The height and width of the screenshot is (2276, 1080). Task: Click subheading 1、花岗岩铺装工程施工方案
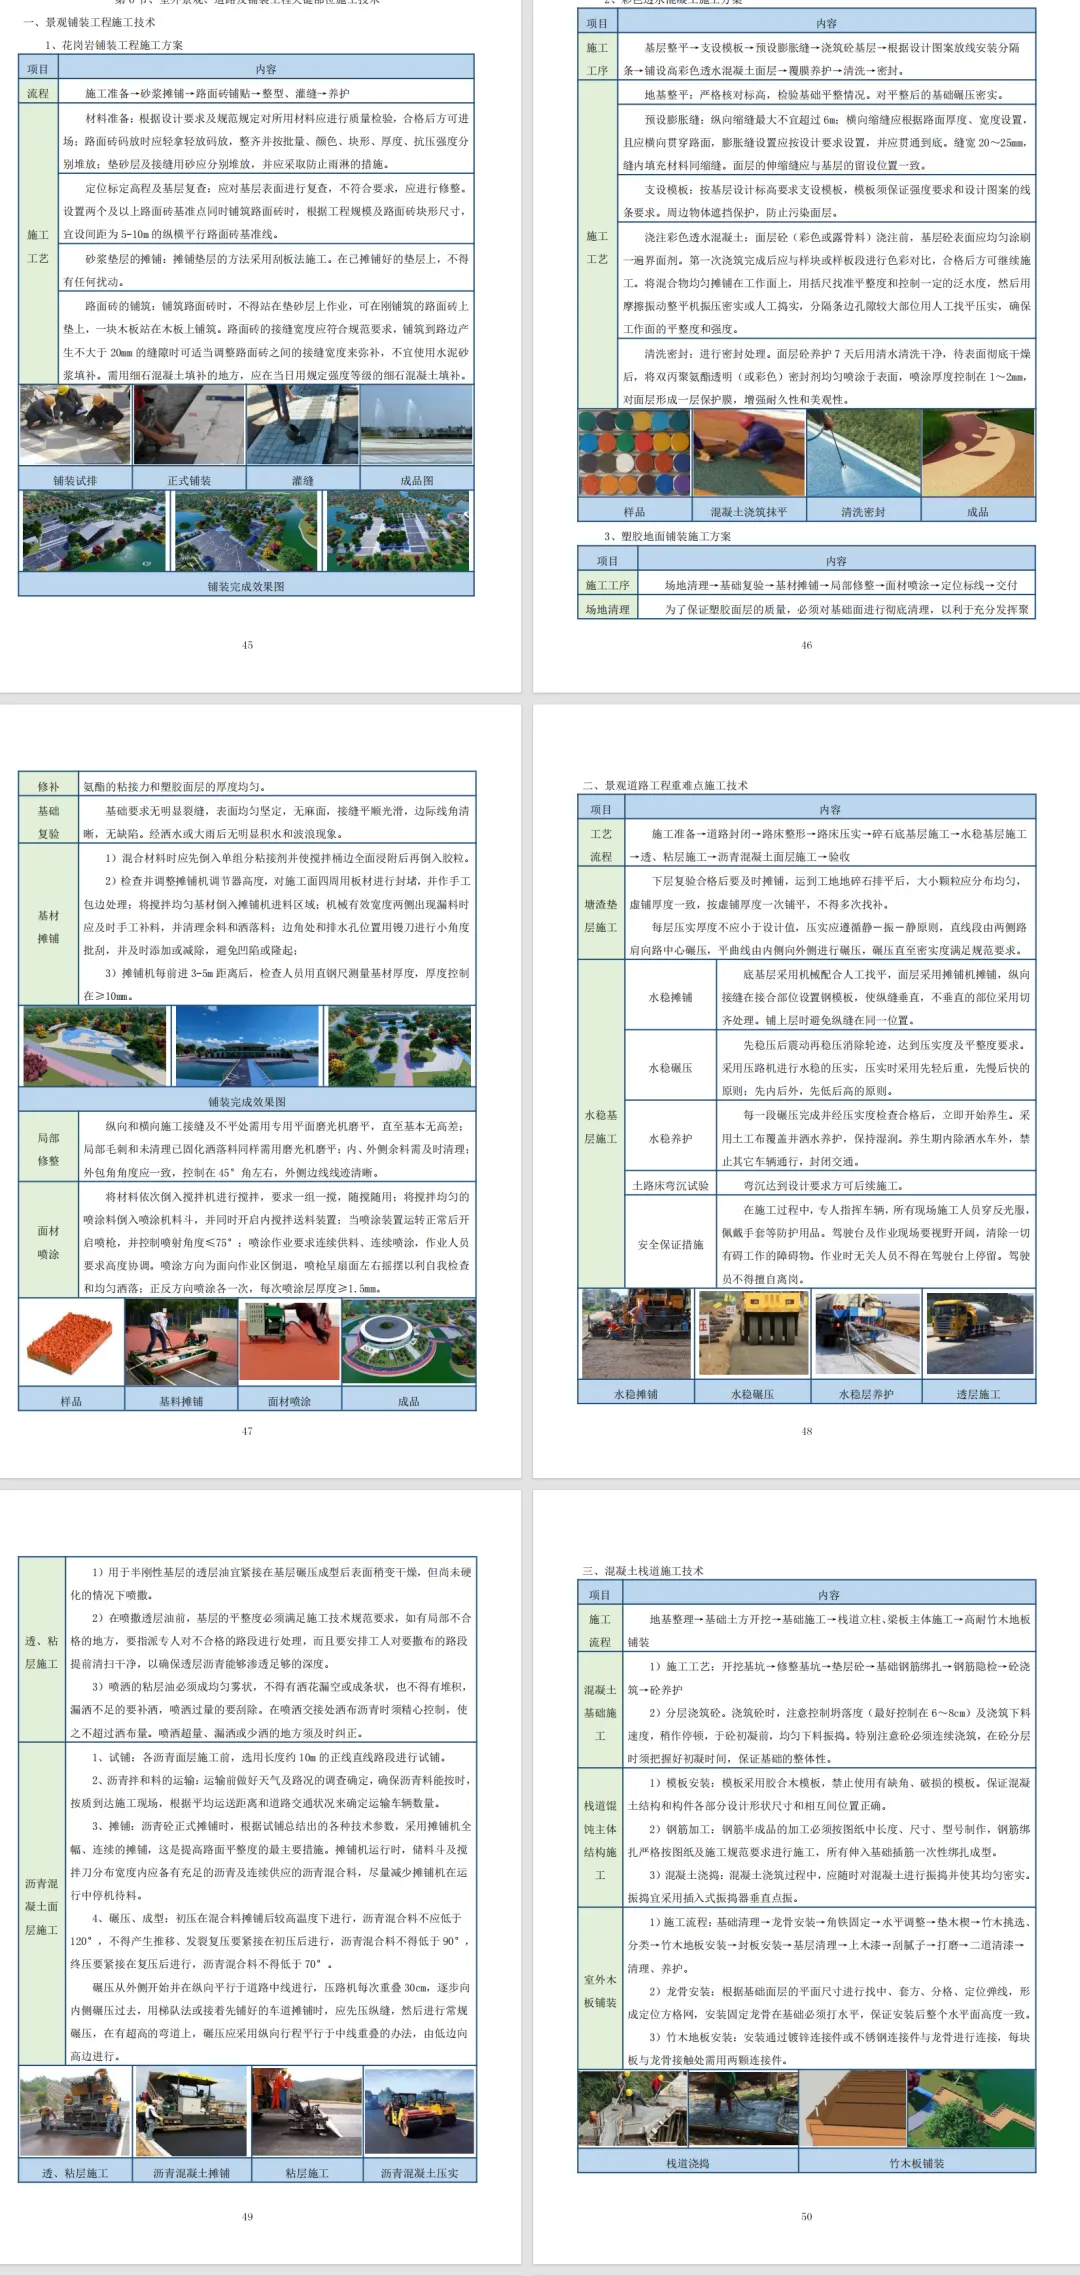pos(114,46)
